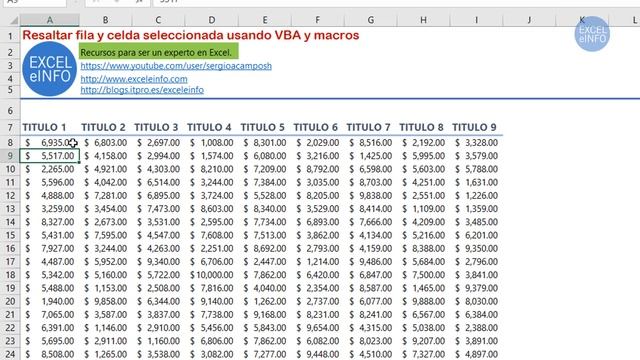Select the cell containing 2,265.00

tap(50, 169)
